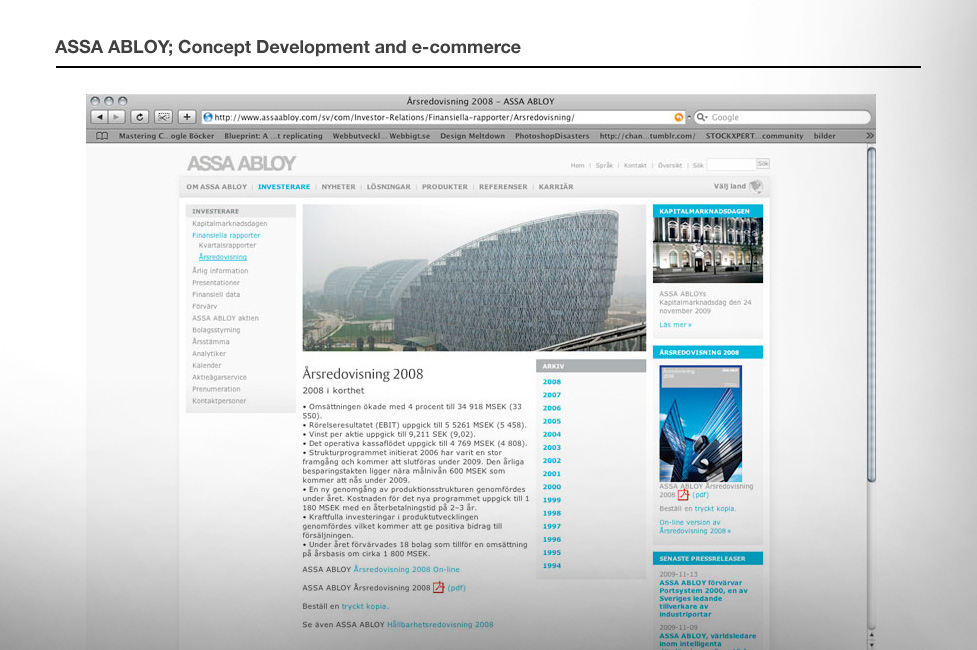Select PRODUKTER in the navigation bar
This screenshot has height=650, width=977.
tap(445, 187)
